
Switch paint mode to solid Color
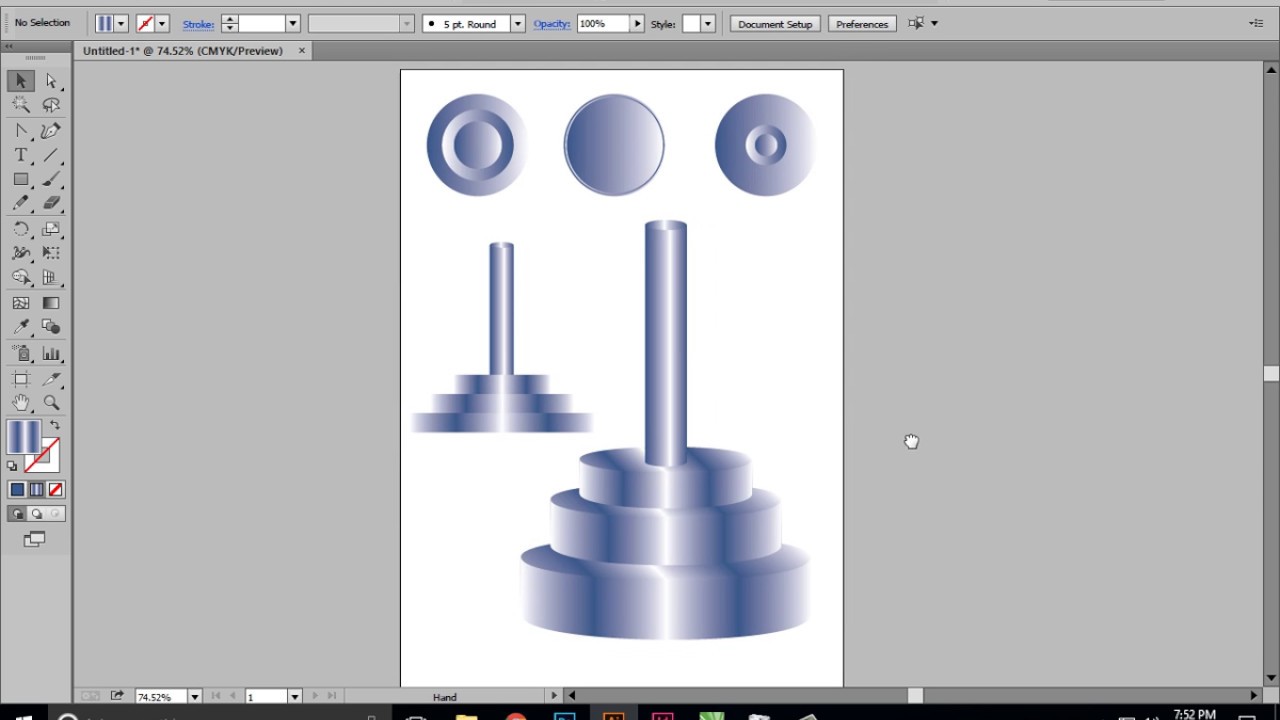point(17,489)
